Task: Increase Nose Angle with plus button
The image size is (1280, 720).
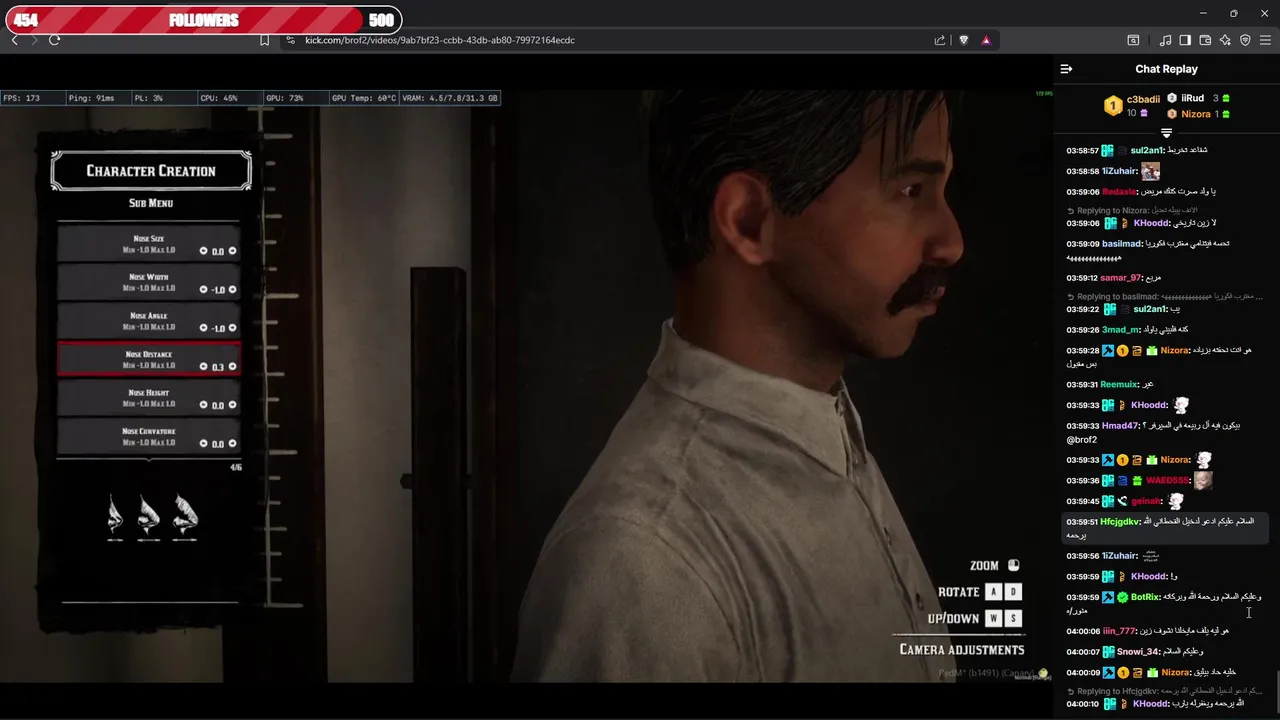Action: [x=233, y=328]
